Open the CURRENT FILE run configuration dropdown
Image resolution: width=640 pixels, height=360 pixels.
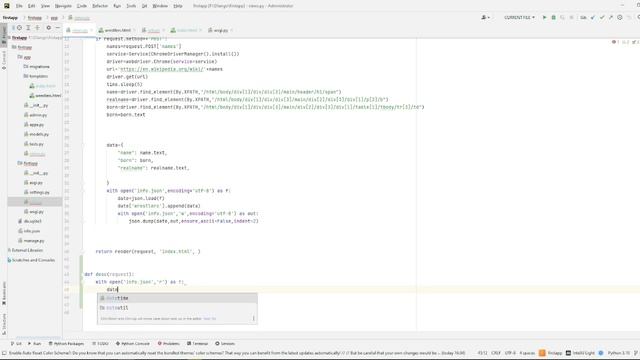pyautogui.click(x=519, y=18)
